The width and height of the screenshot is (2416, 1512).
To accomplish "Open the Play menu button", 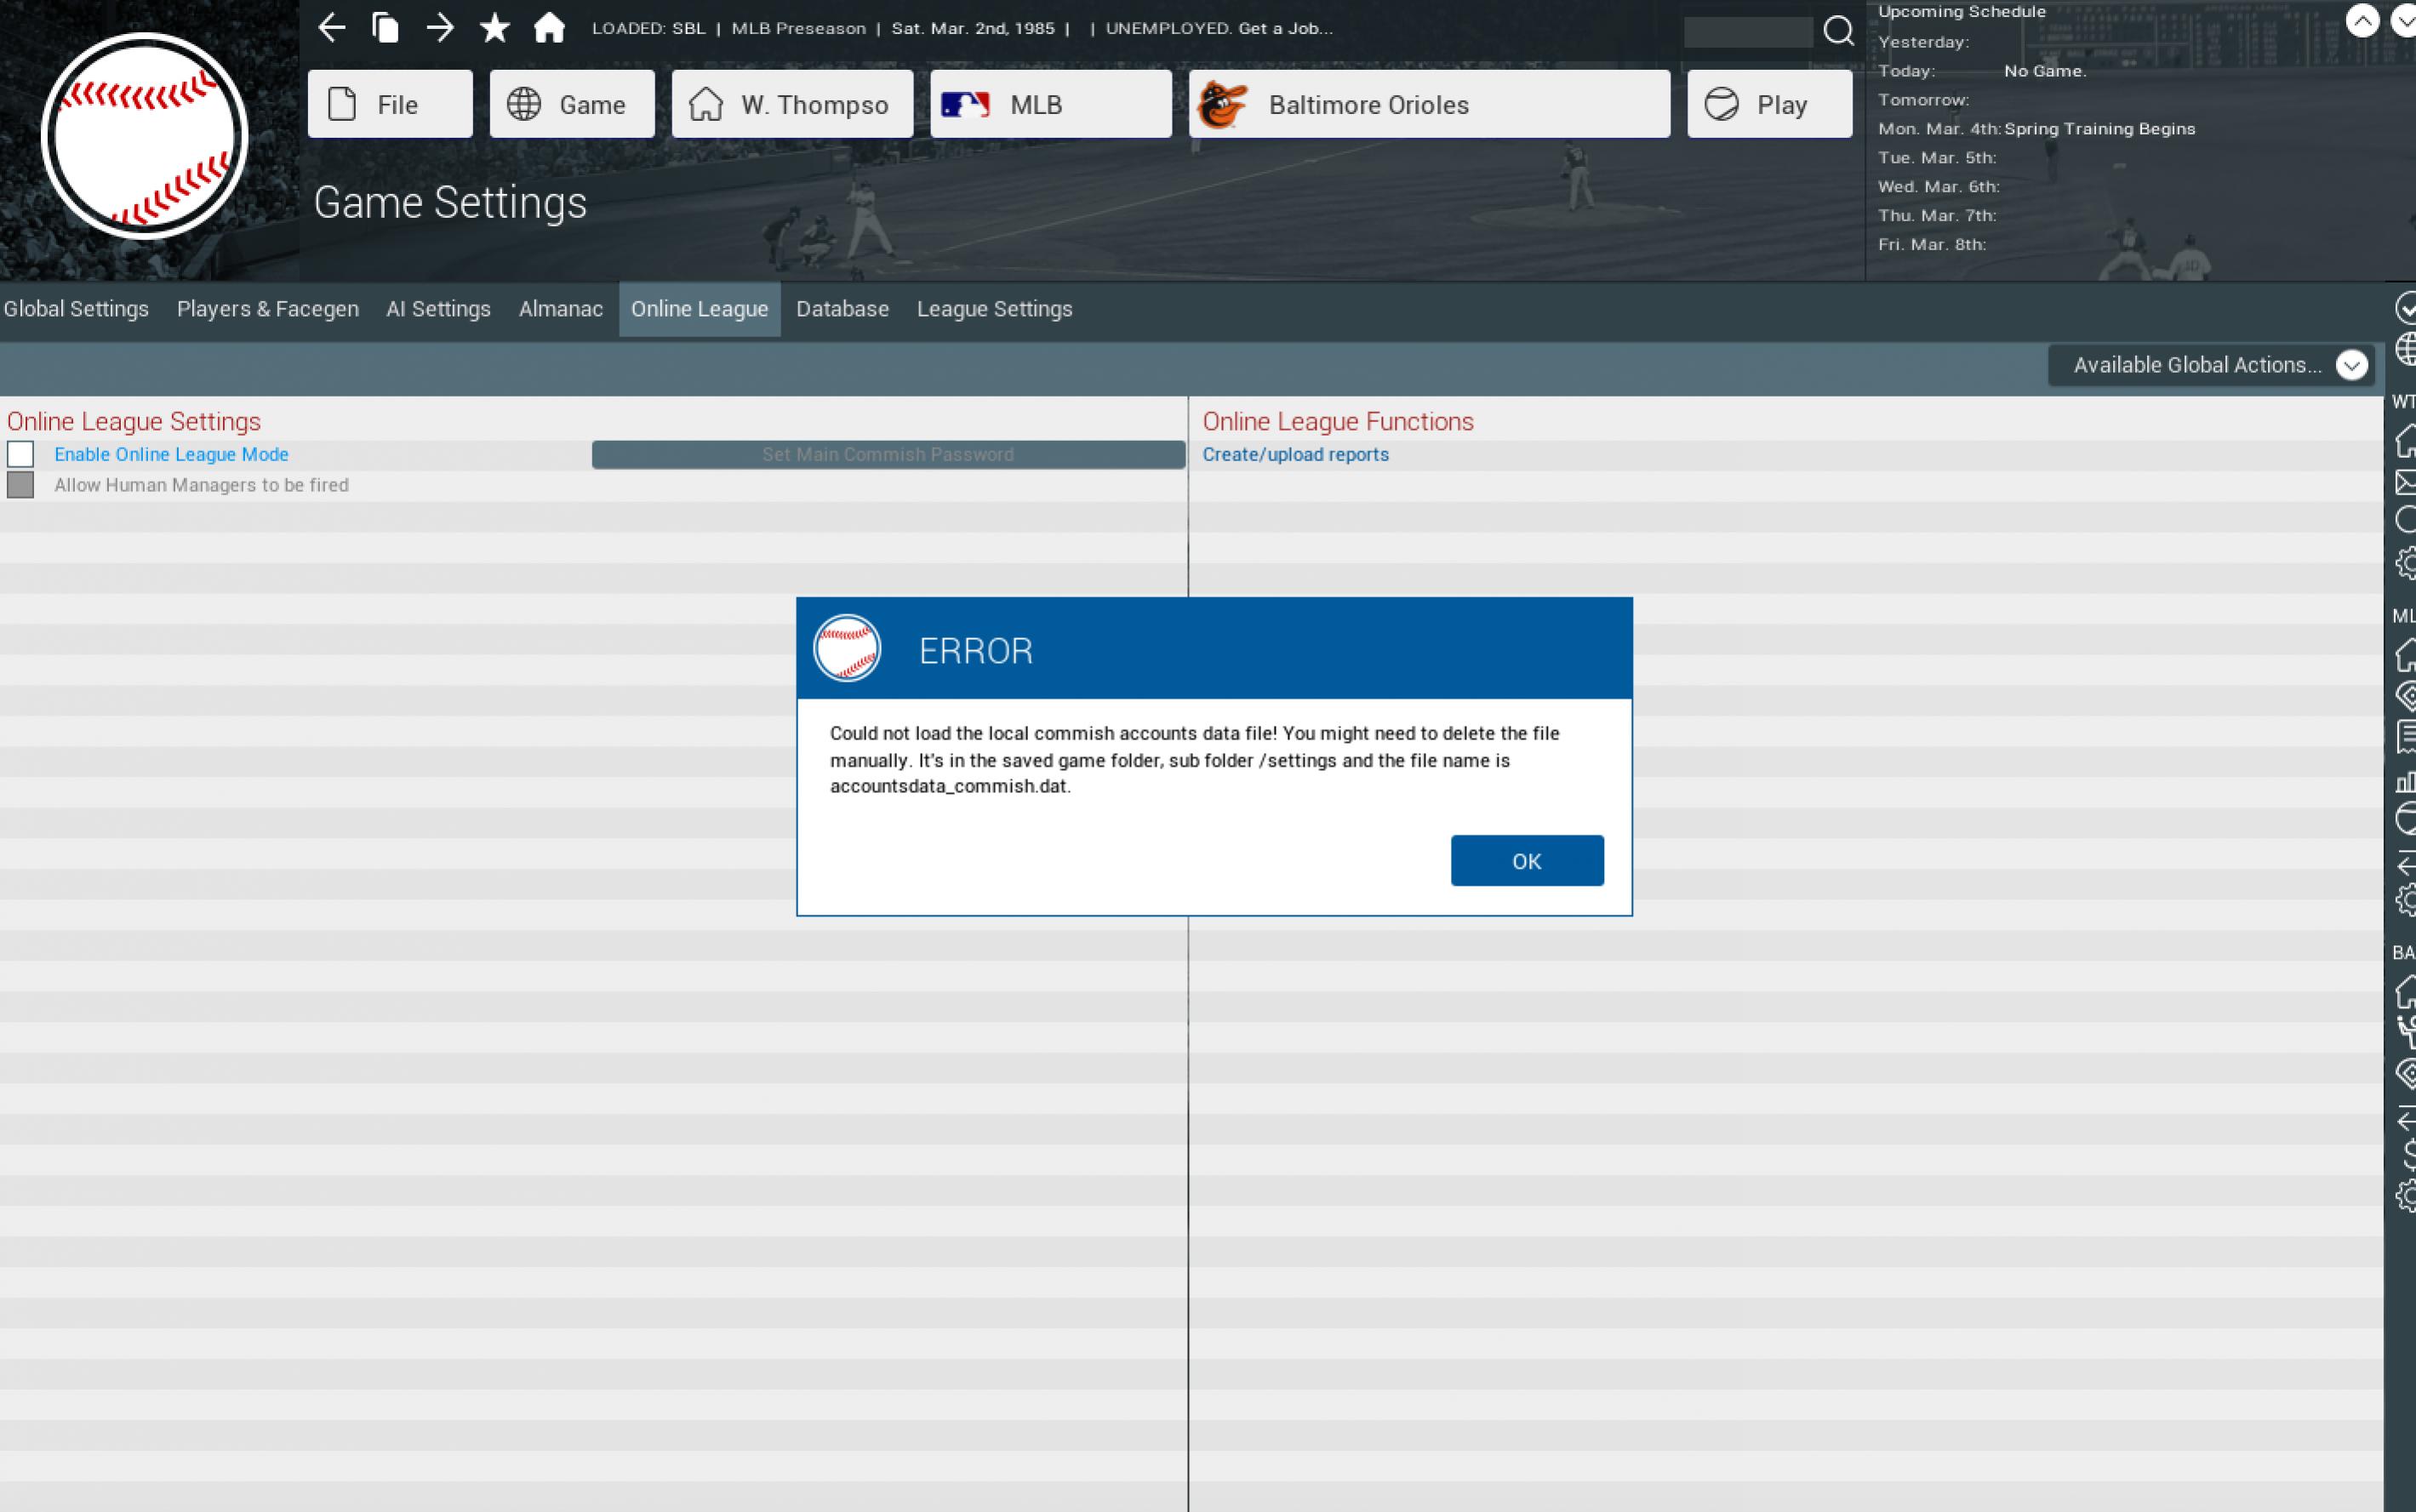I will click(x=1768, y=104).
